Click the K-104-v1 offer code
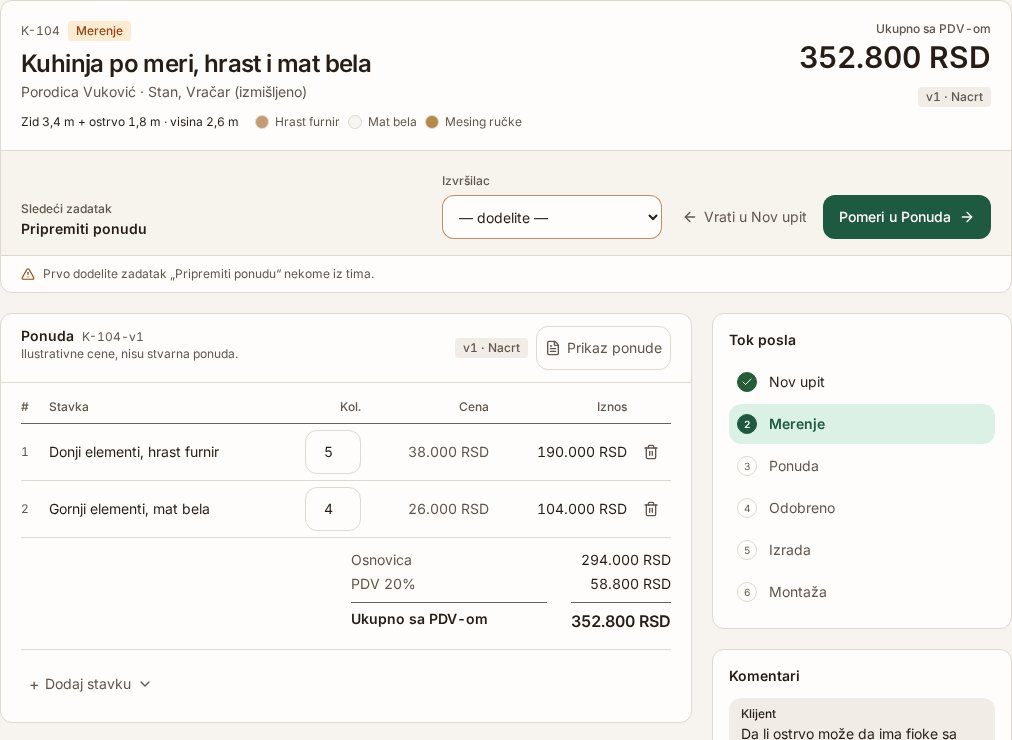The width and height of the screenshot is (1012, 740). 112,337
